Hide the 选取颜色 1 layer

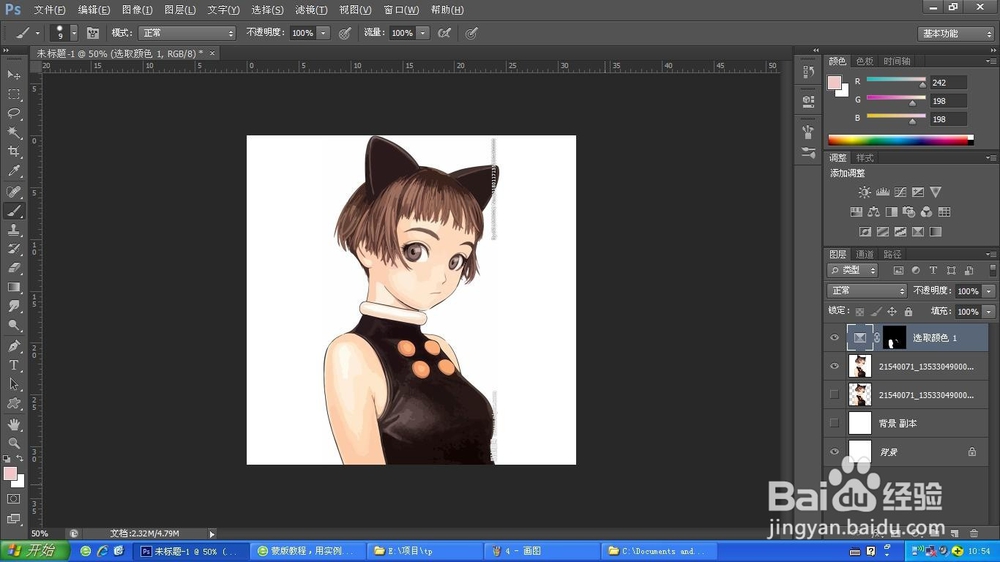click(834, 337)
